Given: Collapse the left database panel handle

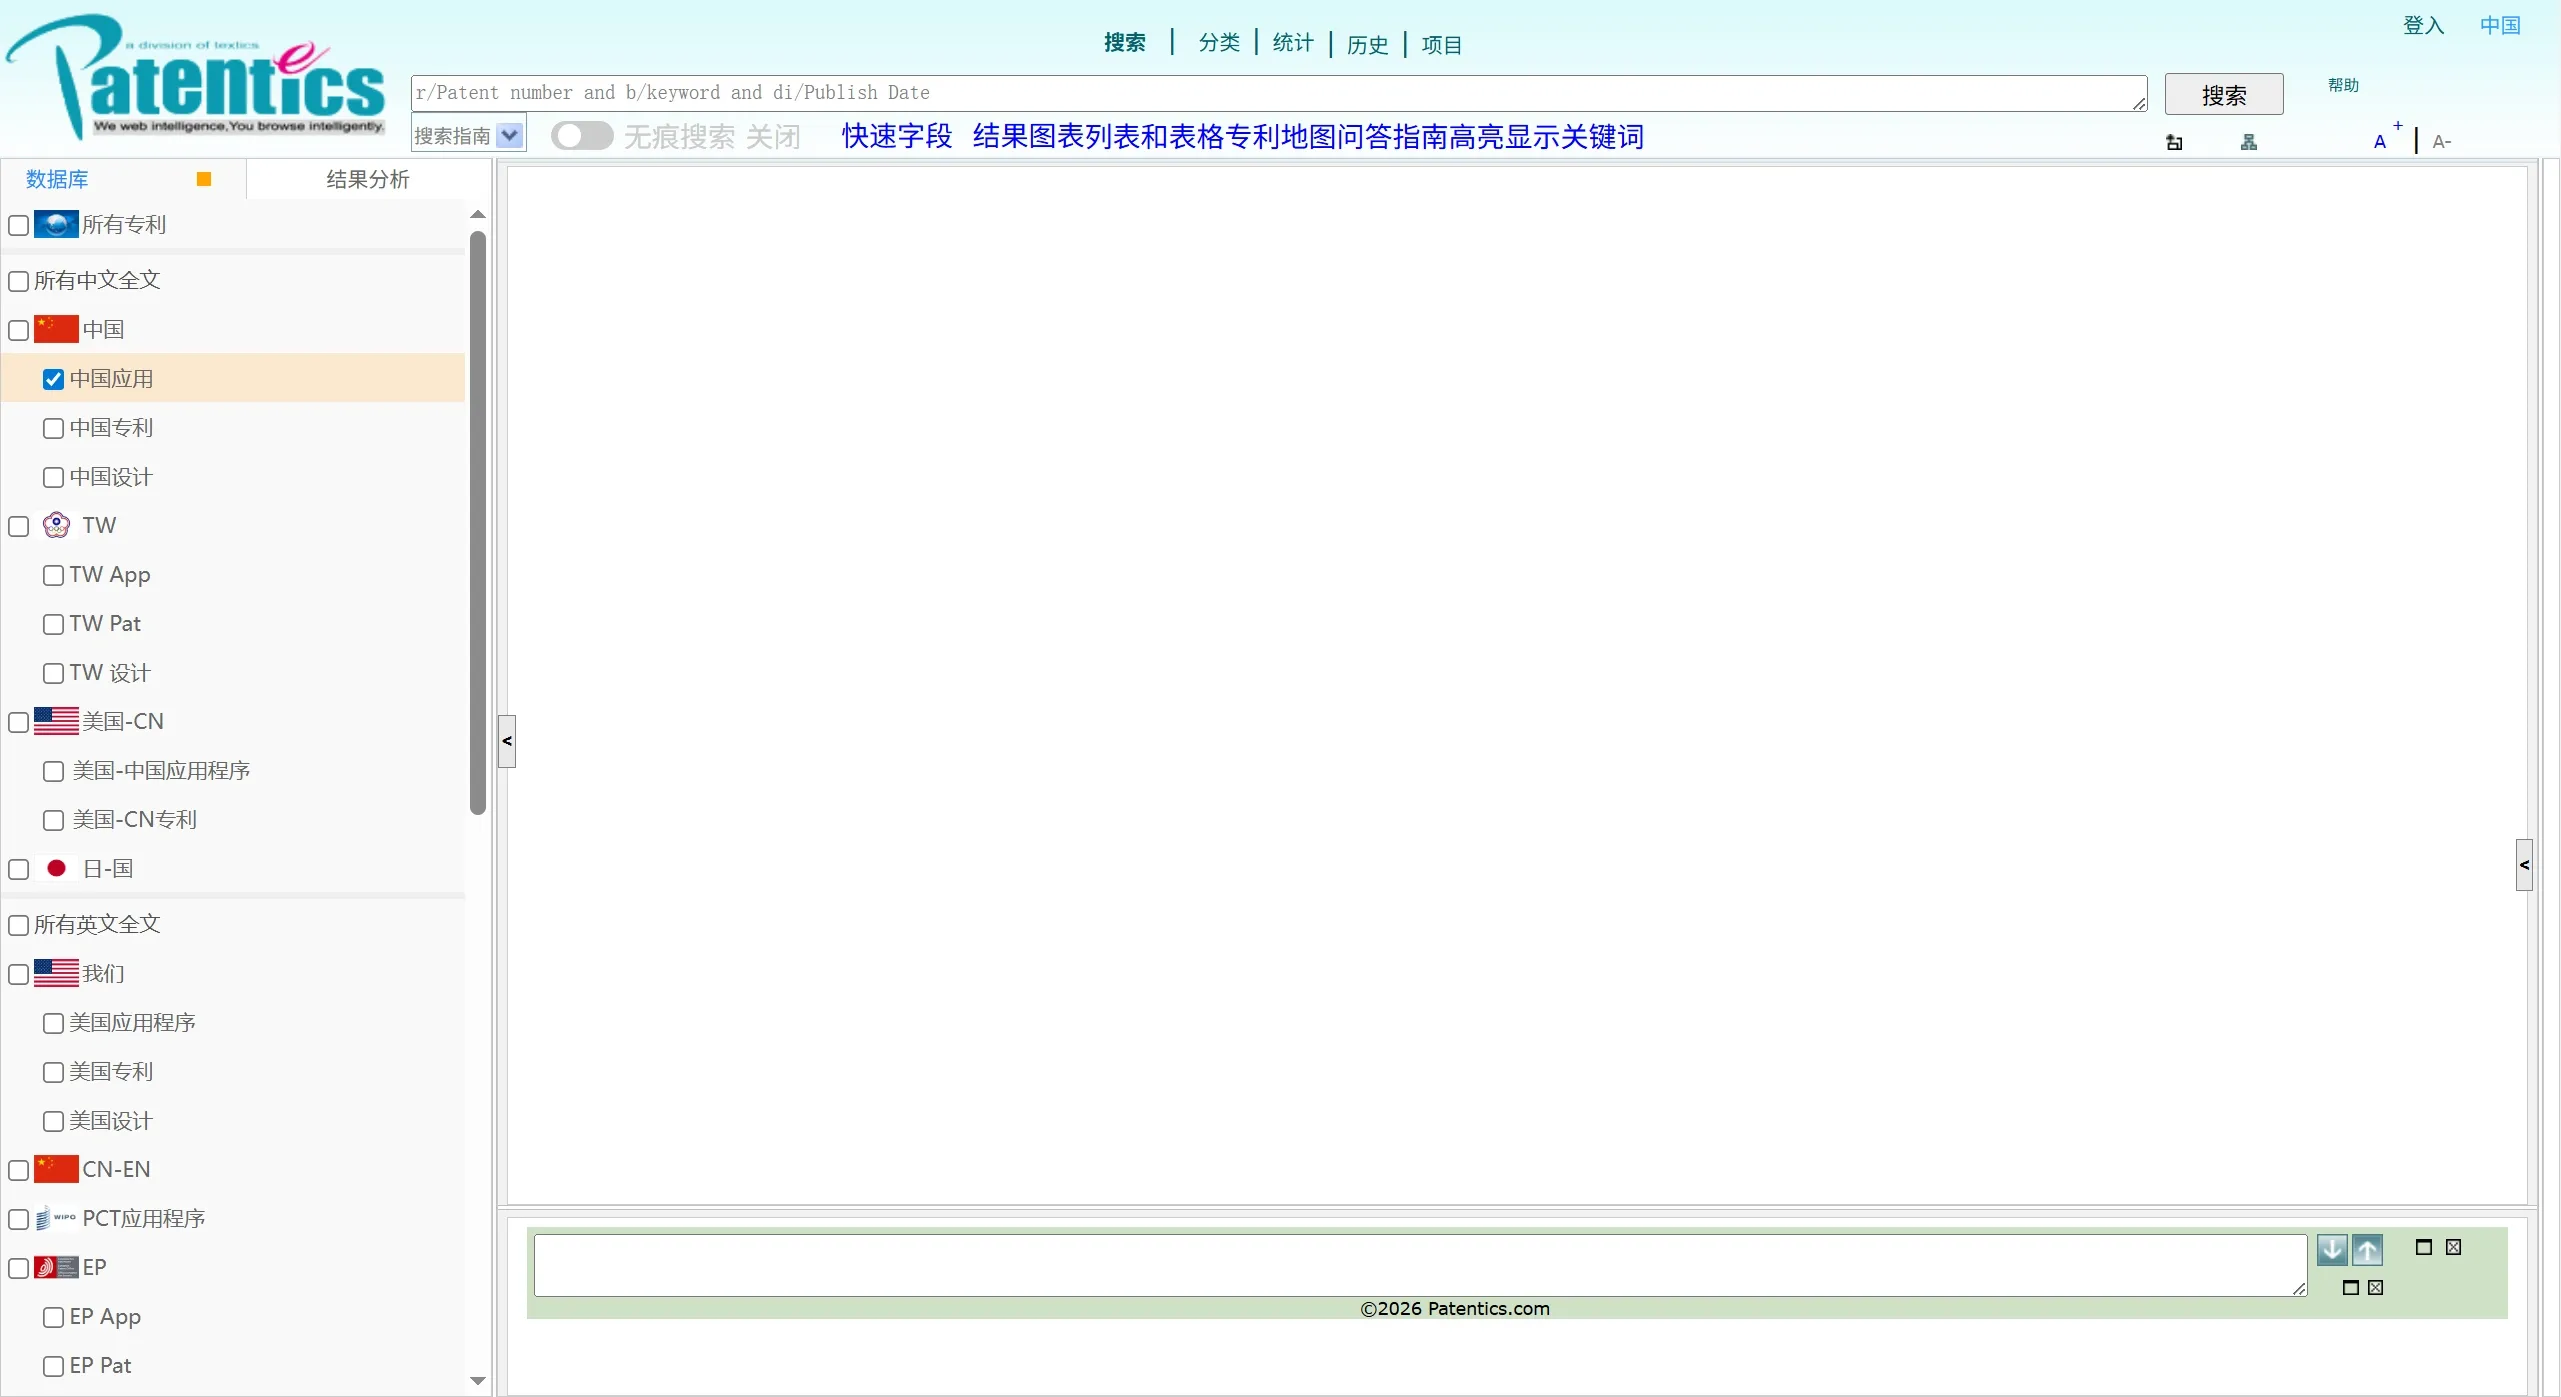Looking at the screenshot, I should tap(507, 741).
